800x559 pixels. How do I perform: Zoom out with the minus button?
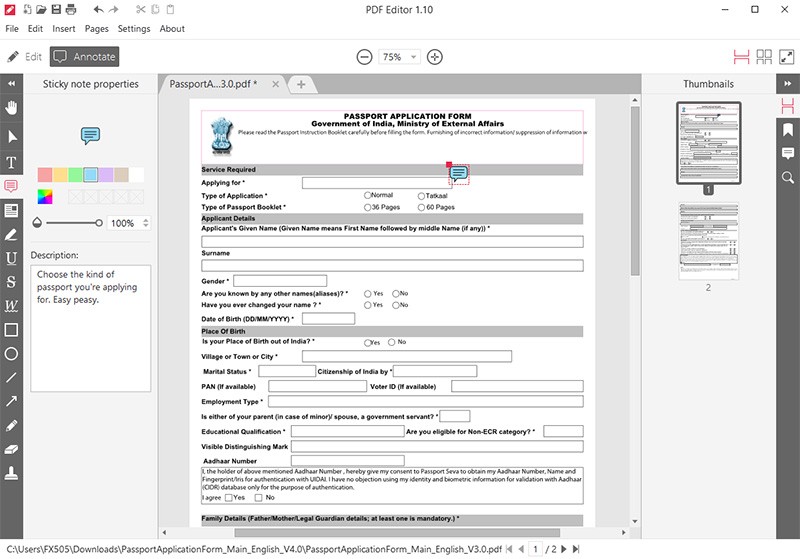click(x=364, y=57)
